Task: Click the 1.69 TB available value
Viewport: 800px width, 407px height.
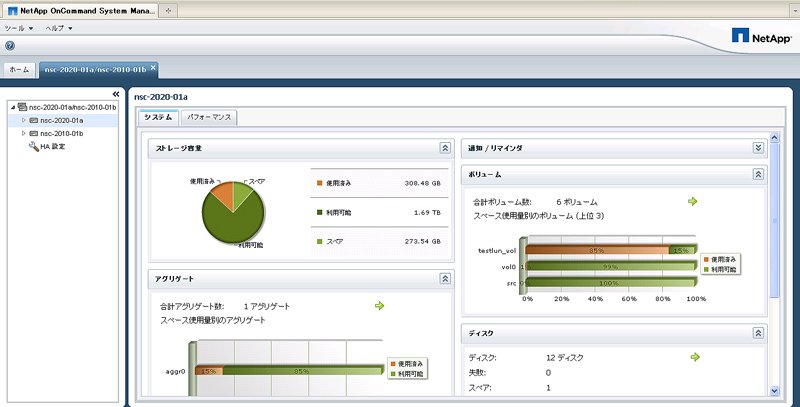Action: pyautogui.click(x=428, y=213)
